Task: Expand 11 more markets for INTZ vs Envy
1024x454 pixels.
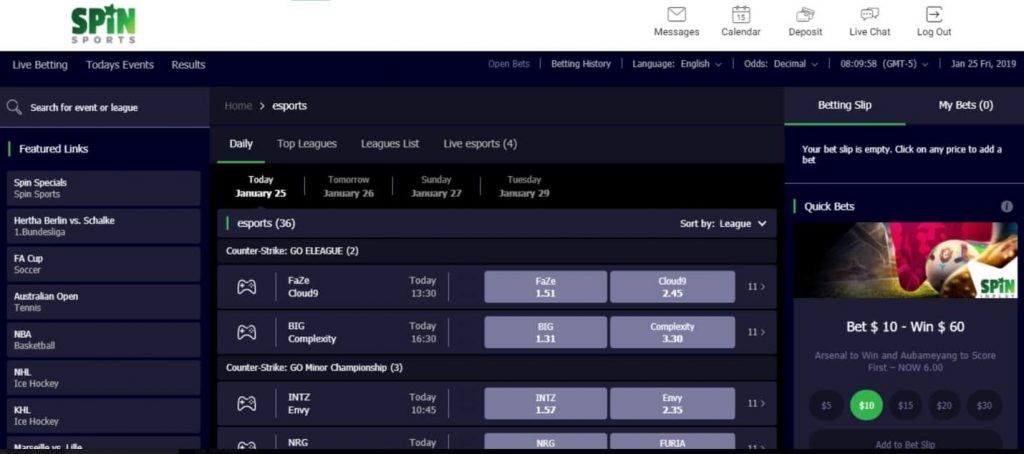Action: pos(756,404)
